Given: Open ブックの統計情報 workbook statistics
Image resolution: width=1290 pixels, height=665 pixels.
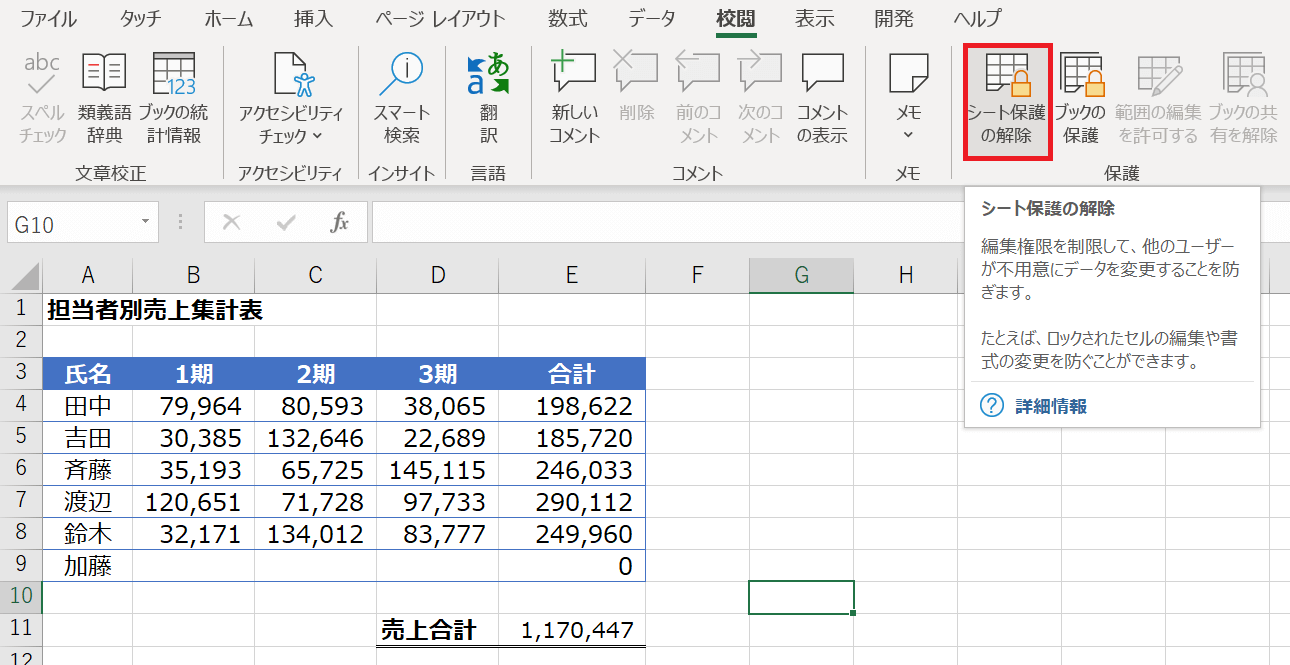Looking at the screenshot, I should (173, 98).
